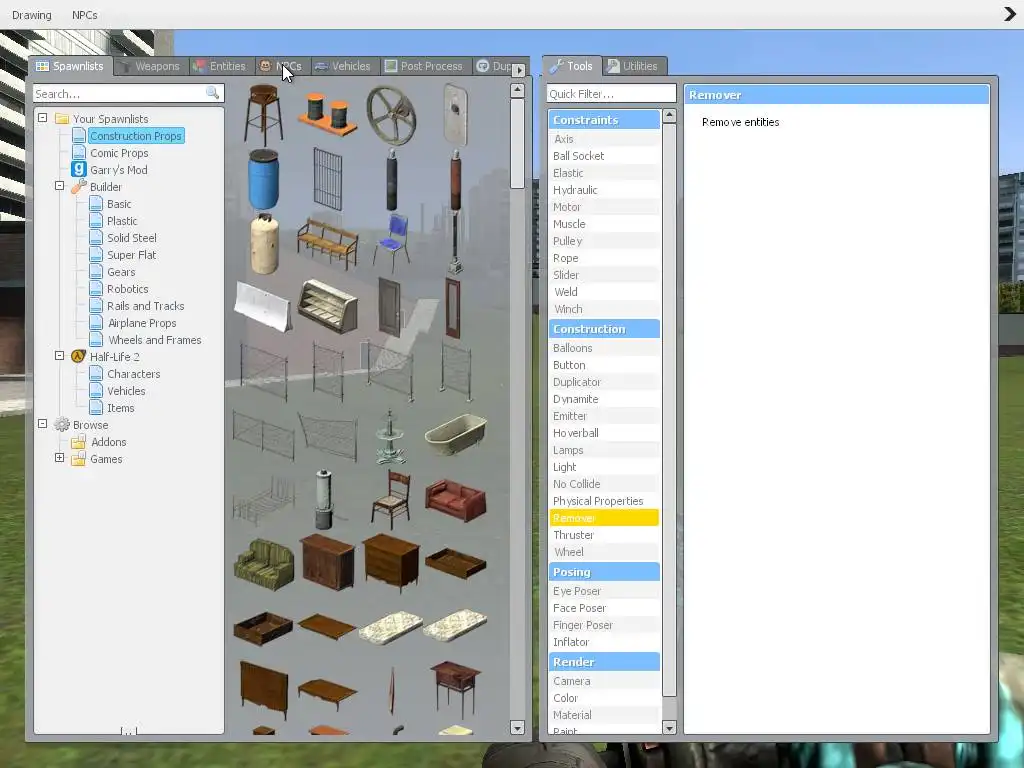This screenshot has height=768, width=1024.
Task: Collapse the Posing tool category header
Action: [x=604, y=571]
